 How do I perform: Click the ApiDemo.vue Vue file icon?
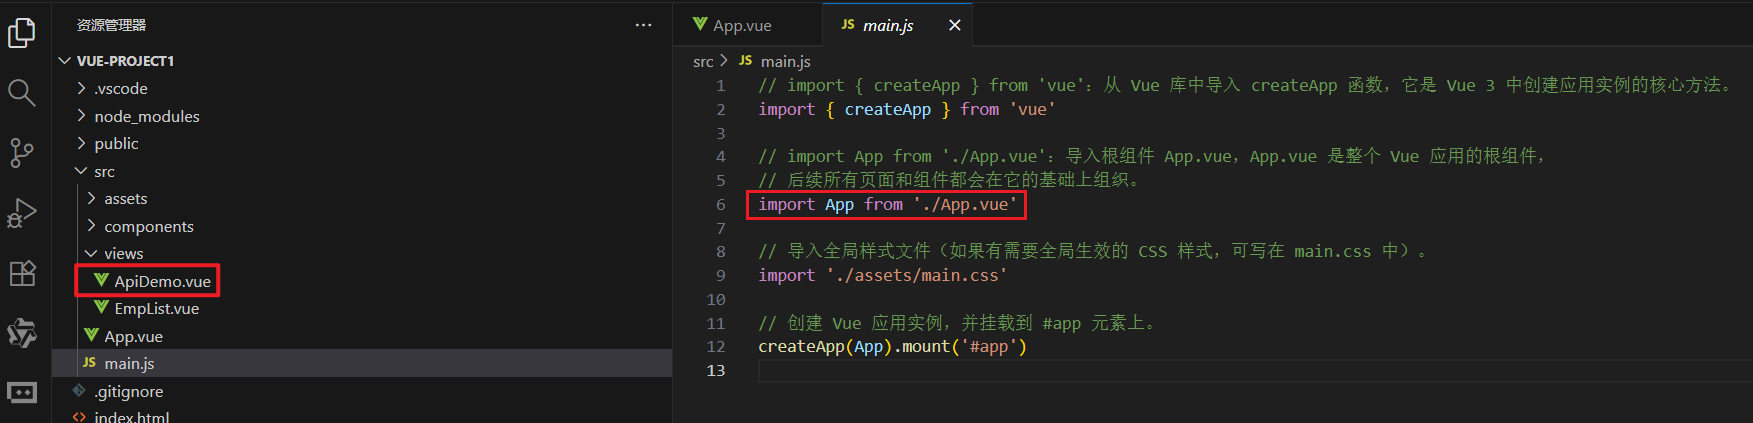click(102, 280)
